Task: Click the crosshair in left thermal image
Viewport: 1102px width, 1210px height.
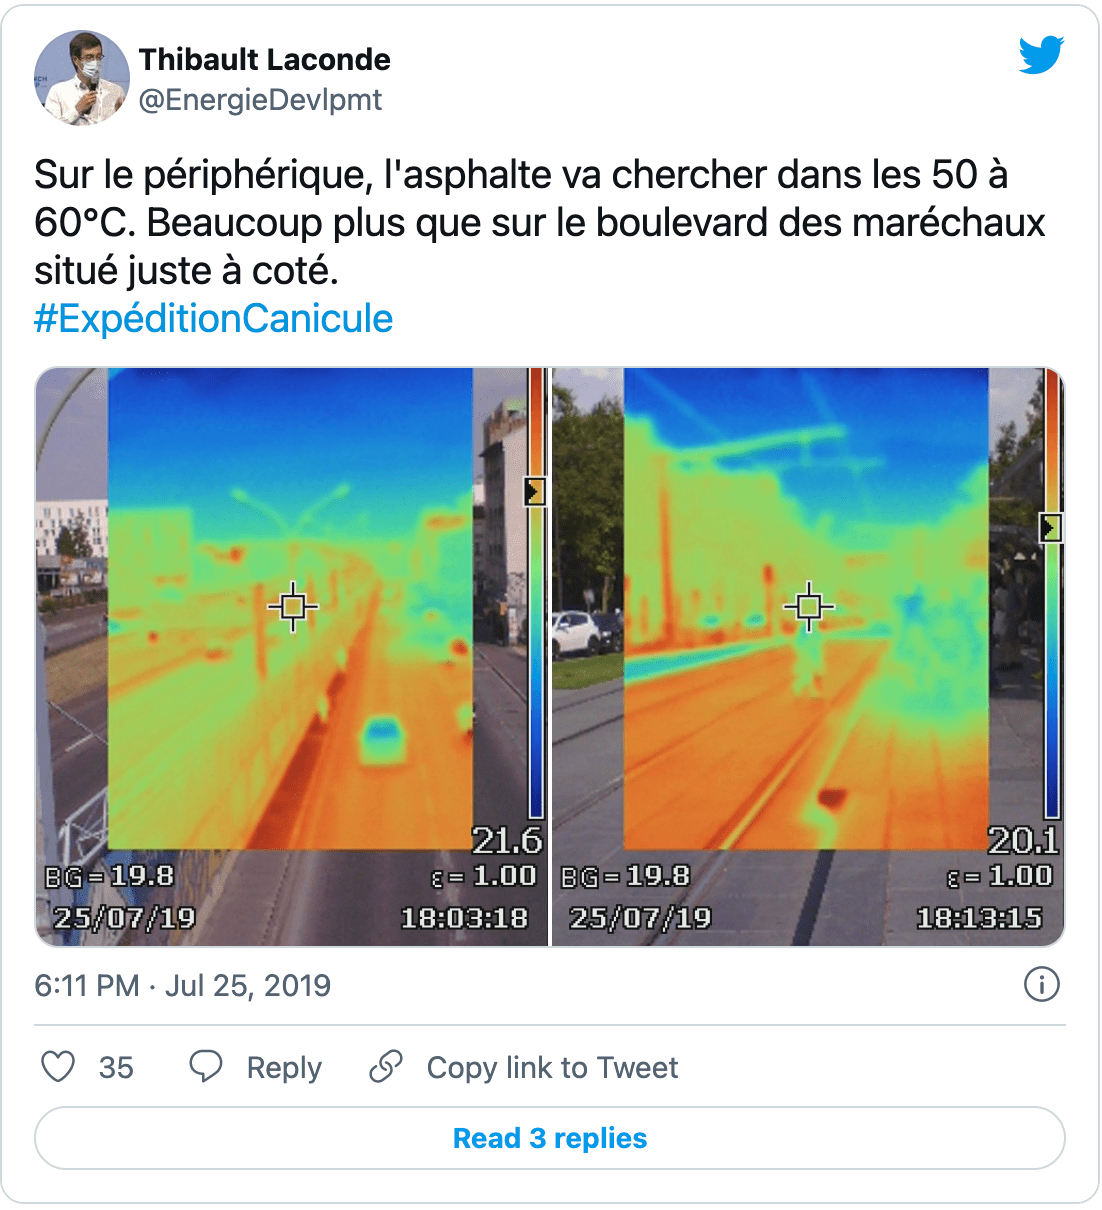Action: pos(293,606)
